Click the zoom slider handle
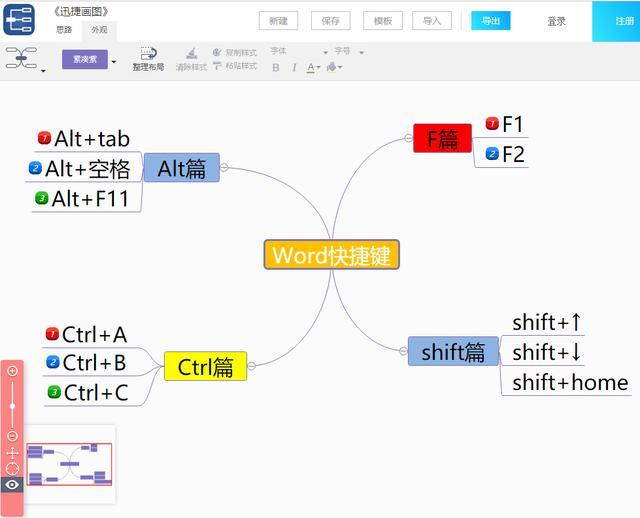Image resolution: width=640 pixels, height=518 pixels. click(12, 406)
